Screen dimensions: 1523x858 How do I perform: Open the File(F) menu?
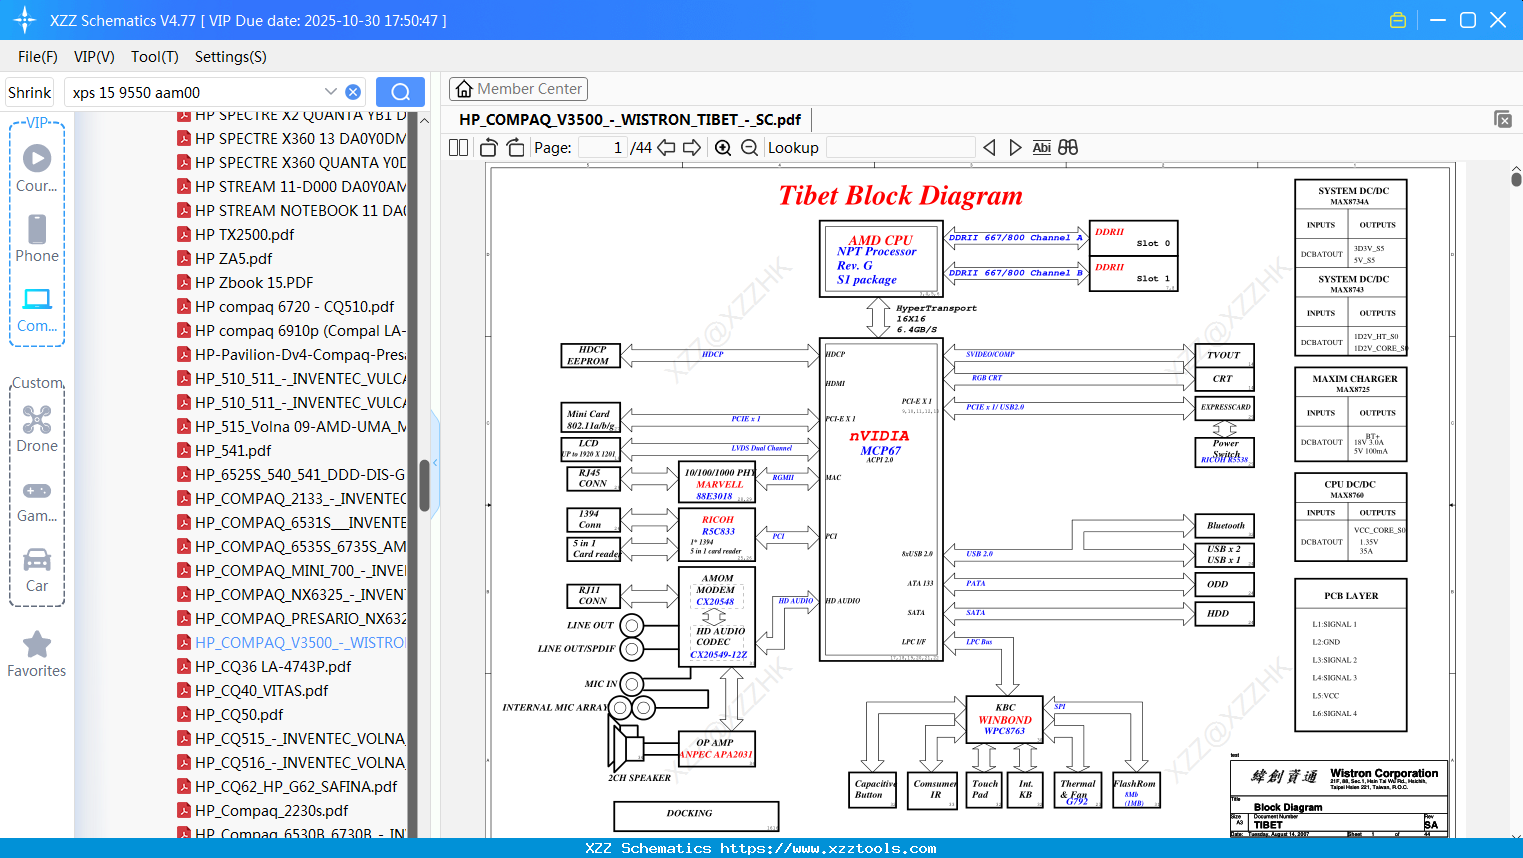[x=38, y=57]
